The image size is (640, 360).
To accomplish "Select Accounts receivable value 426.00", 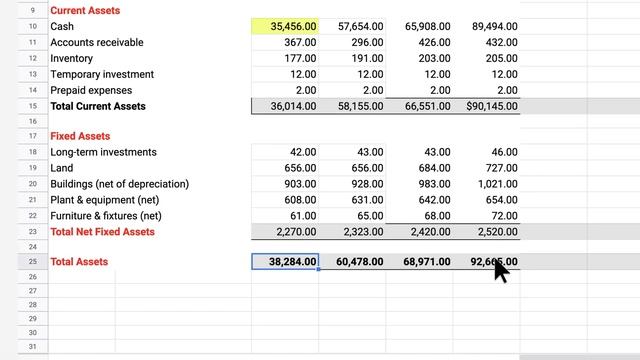I will pyautogui.click(x=434, y=42).
